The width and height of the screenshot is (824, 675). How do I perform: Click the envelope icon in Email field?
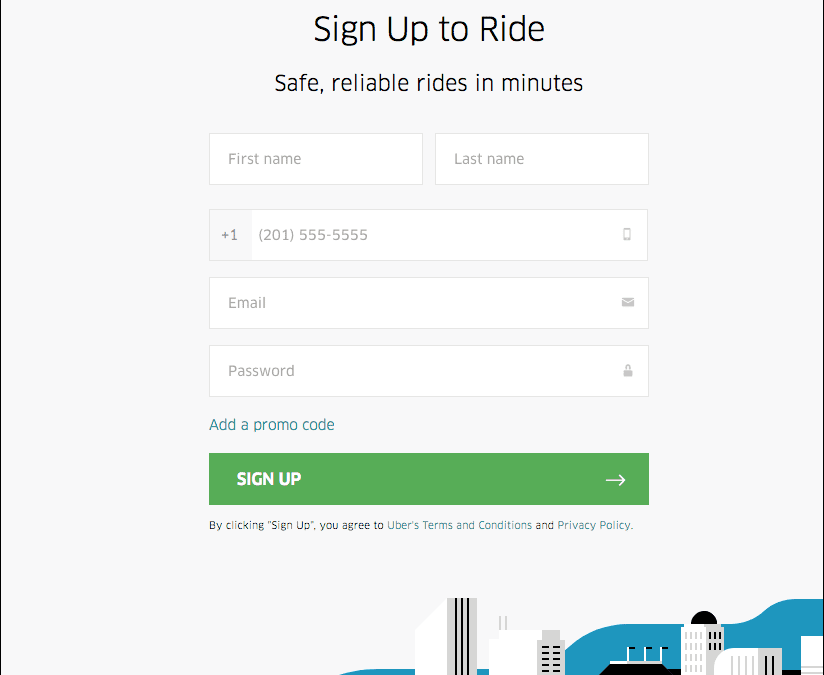coord(627,302)
